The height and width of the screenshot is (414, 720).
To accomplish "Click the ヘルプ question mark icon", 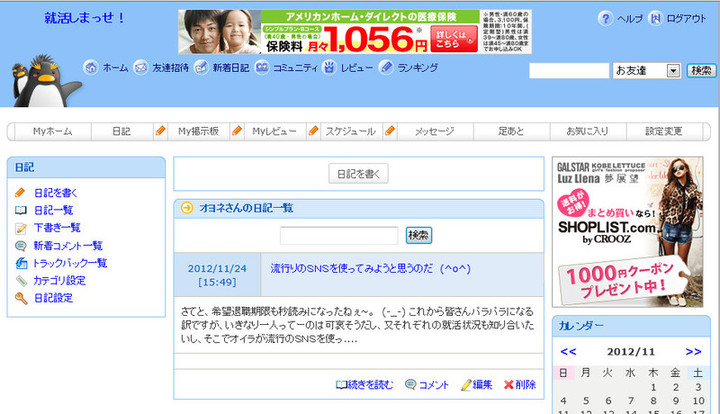I will [605, 19].
